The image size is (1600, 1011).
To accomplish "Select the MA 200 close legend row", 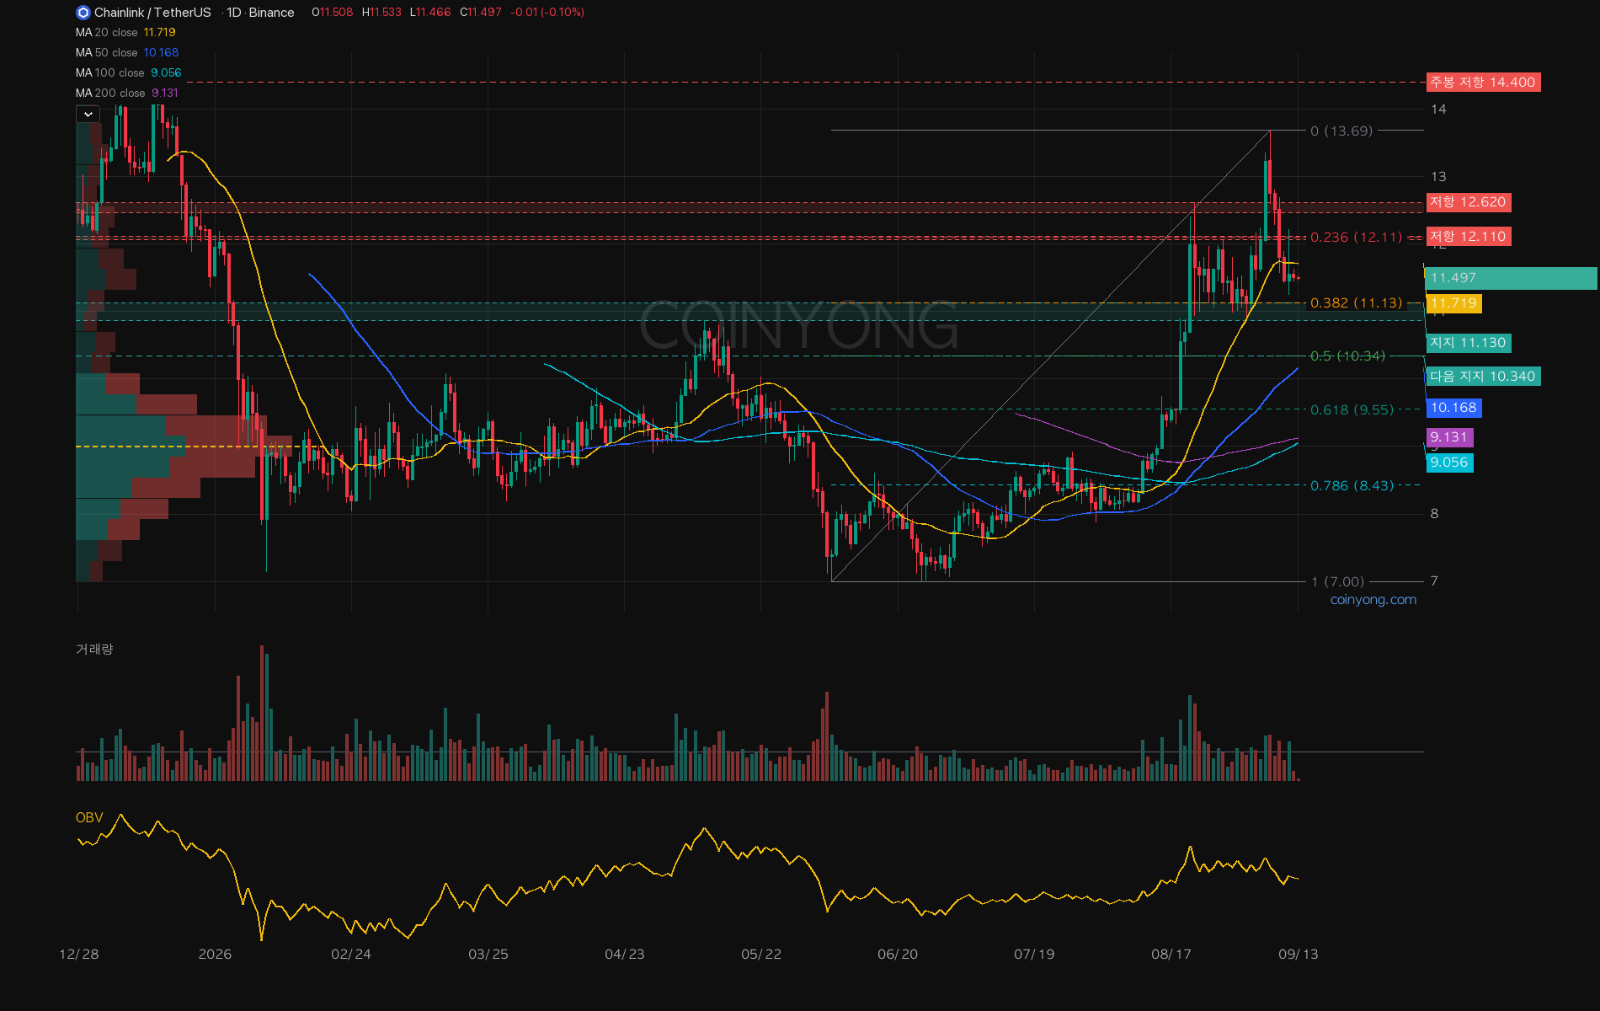I will coord(127,93).
